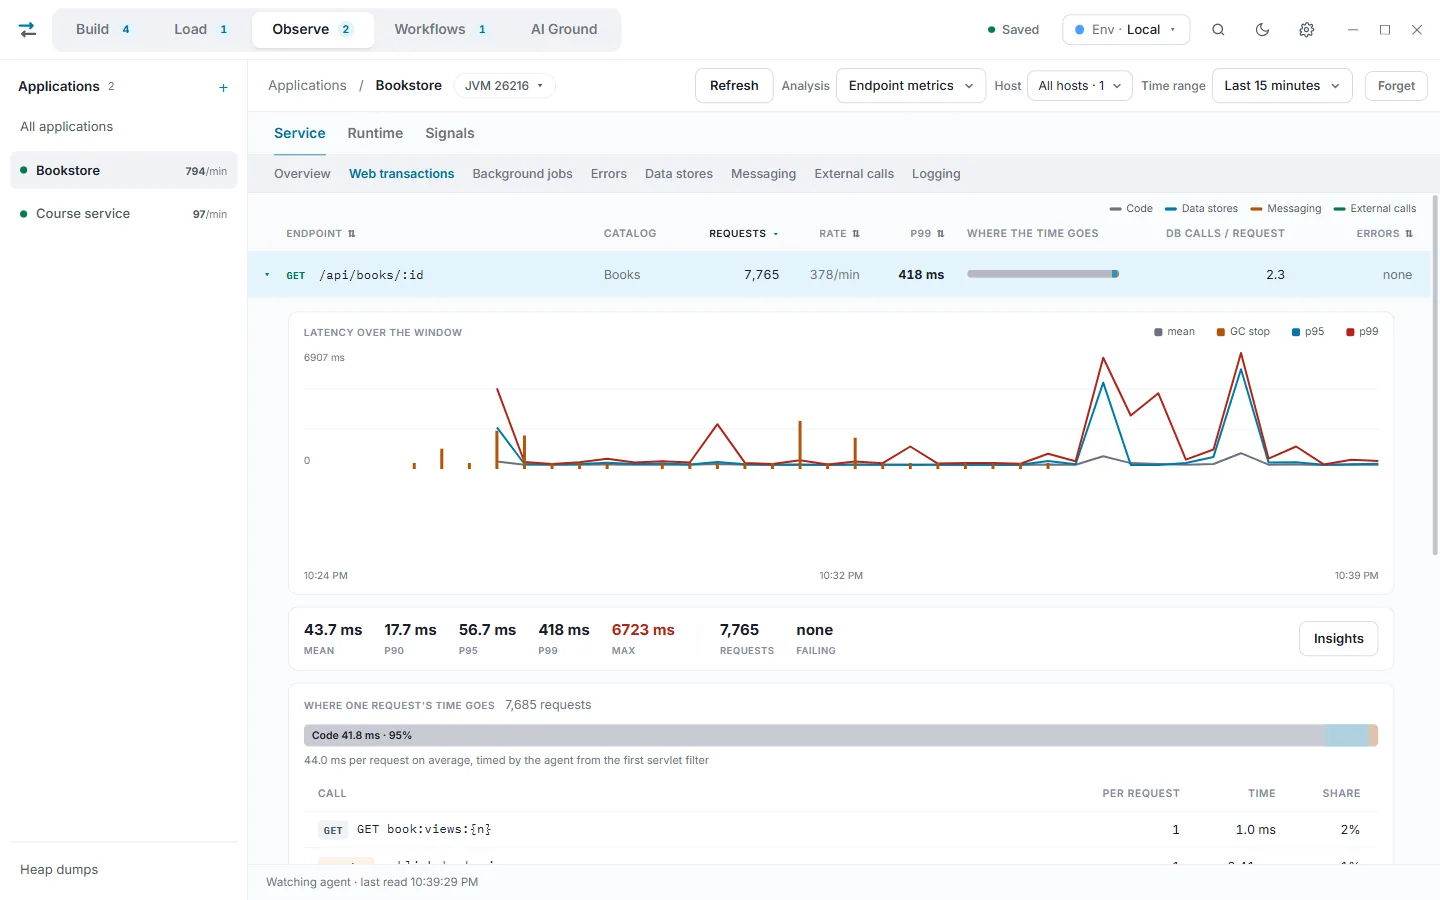Image resolution: width=1440 pixels, height=900 pixels.
Task: Open the AI Ground tab
Action: (x=564, y=30)
